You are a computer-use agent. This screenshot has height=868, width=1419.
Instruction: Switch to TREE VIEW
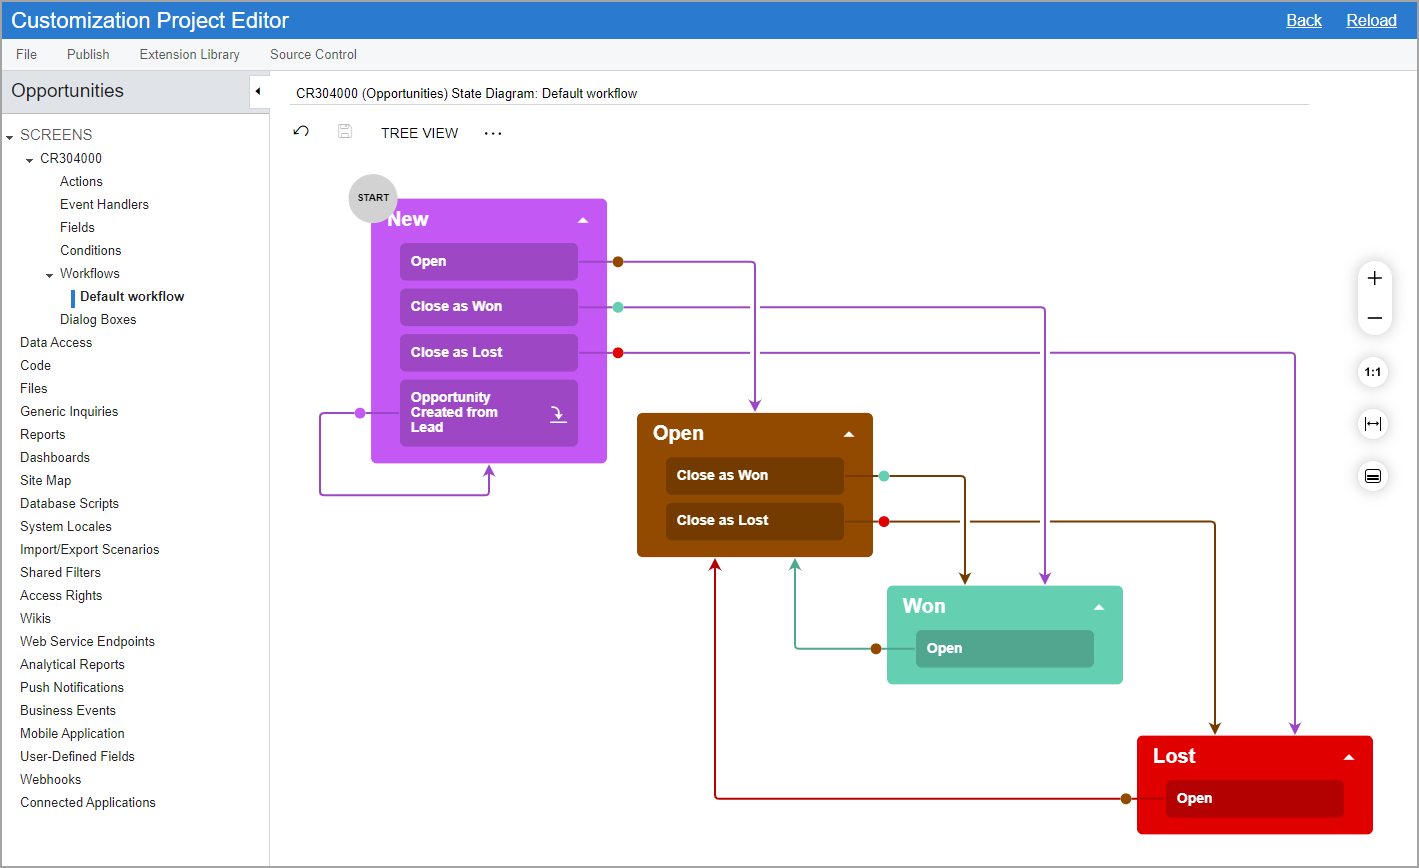[x=419, y=133]
